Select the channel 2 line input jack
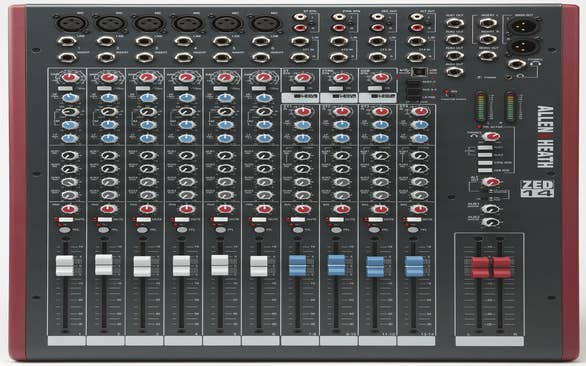This screenshot has width=586, height=366. click(106, 41)
